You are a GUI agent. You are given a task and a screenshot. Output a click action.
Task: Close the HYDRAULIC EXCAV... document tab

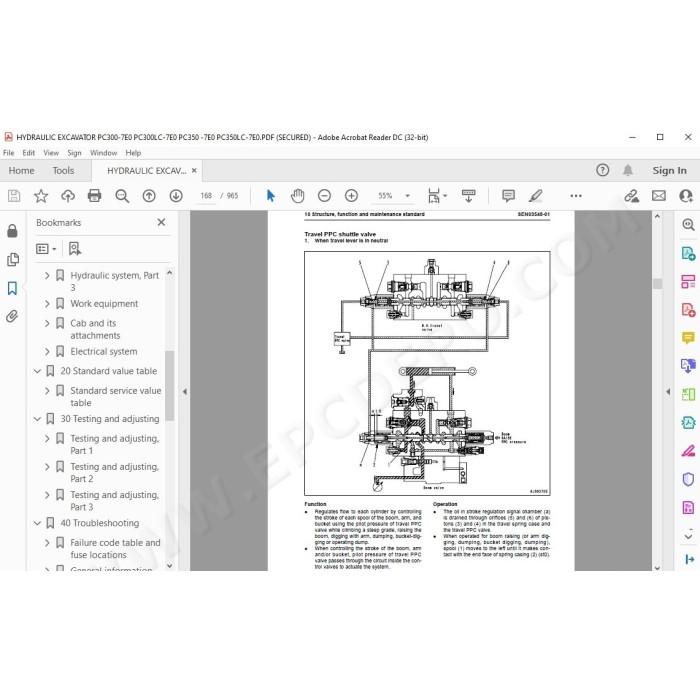(194, 170)
